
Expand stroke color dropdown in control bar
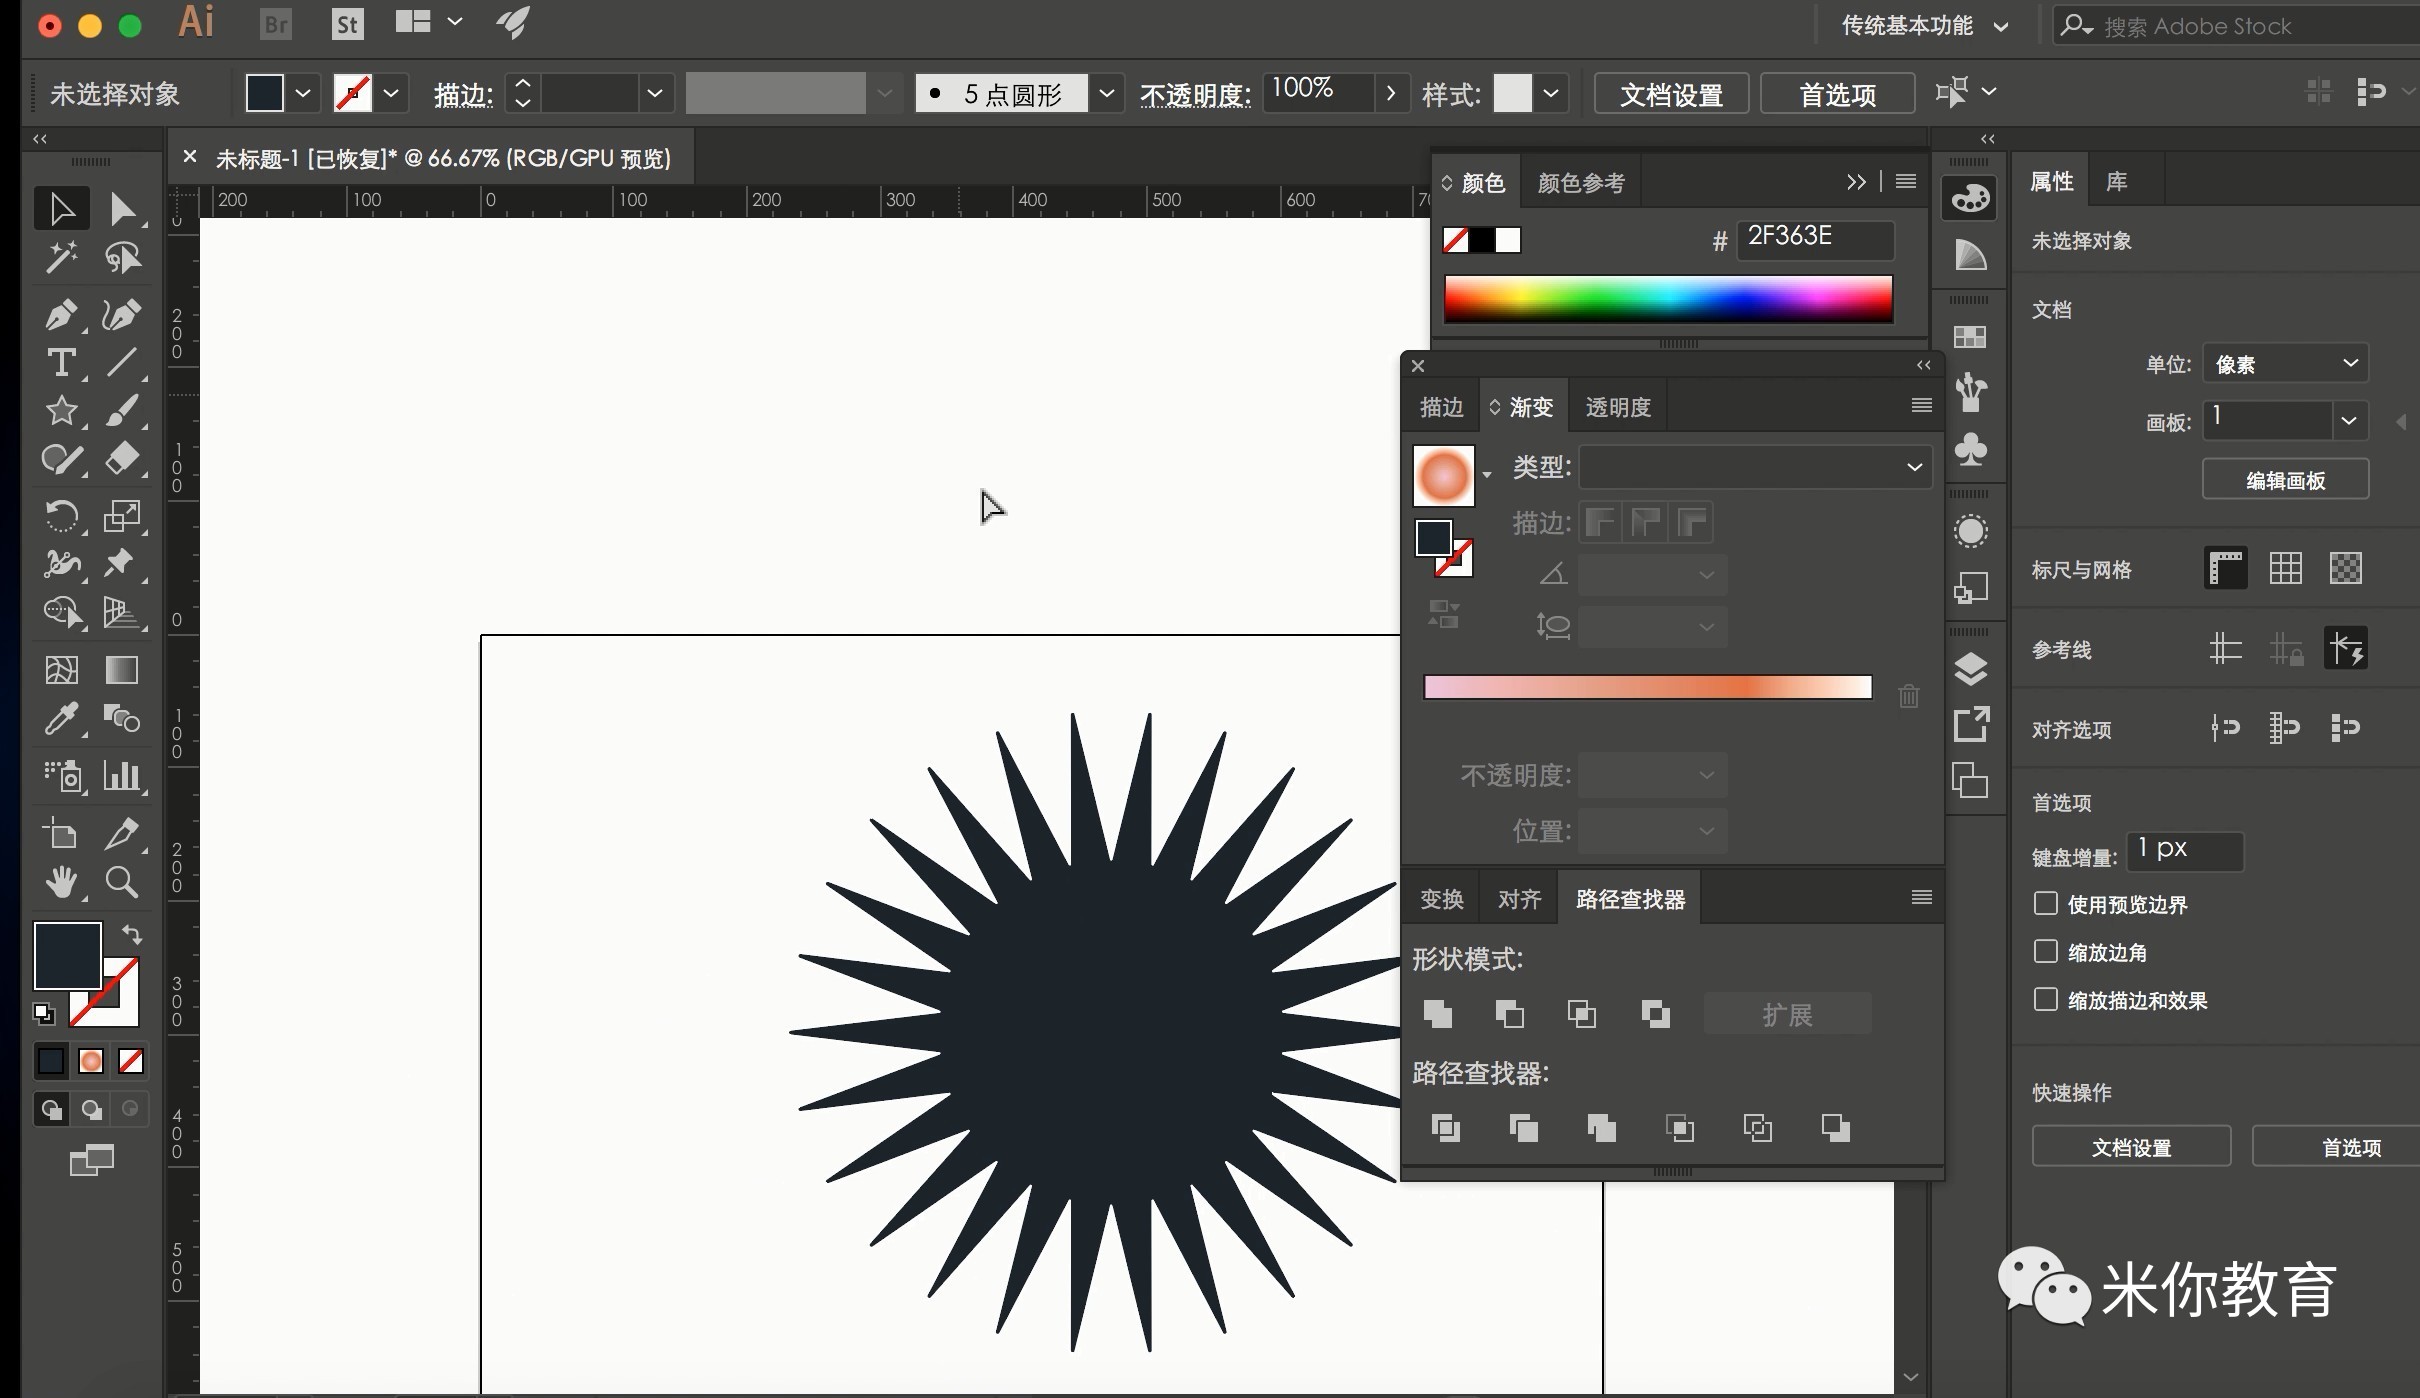391,94
